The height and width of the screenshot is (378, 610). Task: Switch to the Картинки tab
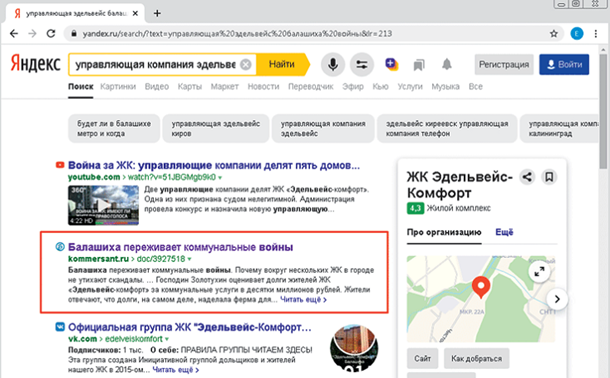118,87
